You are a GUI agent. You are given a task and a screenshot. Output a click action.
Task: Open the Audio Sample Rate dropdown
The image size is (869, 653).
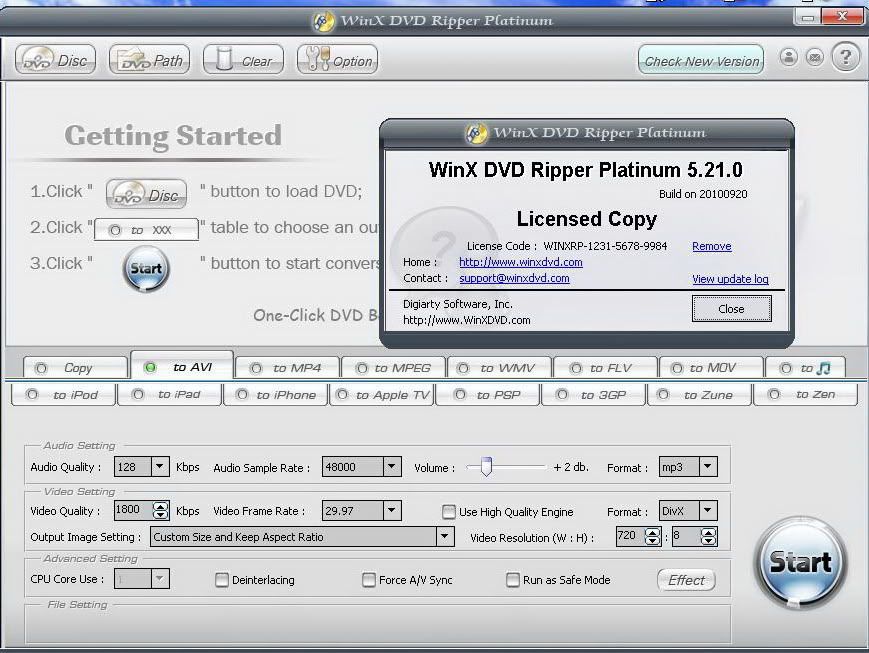(x=391, y=467)
